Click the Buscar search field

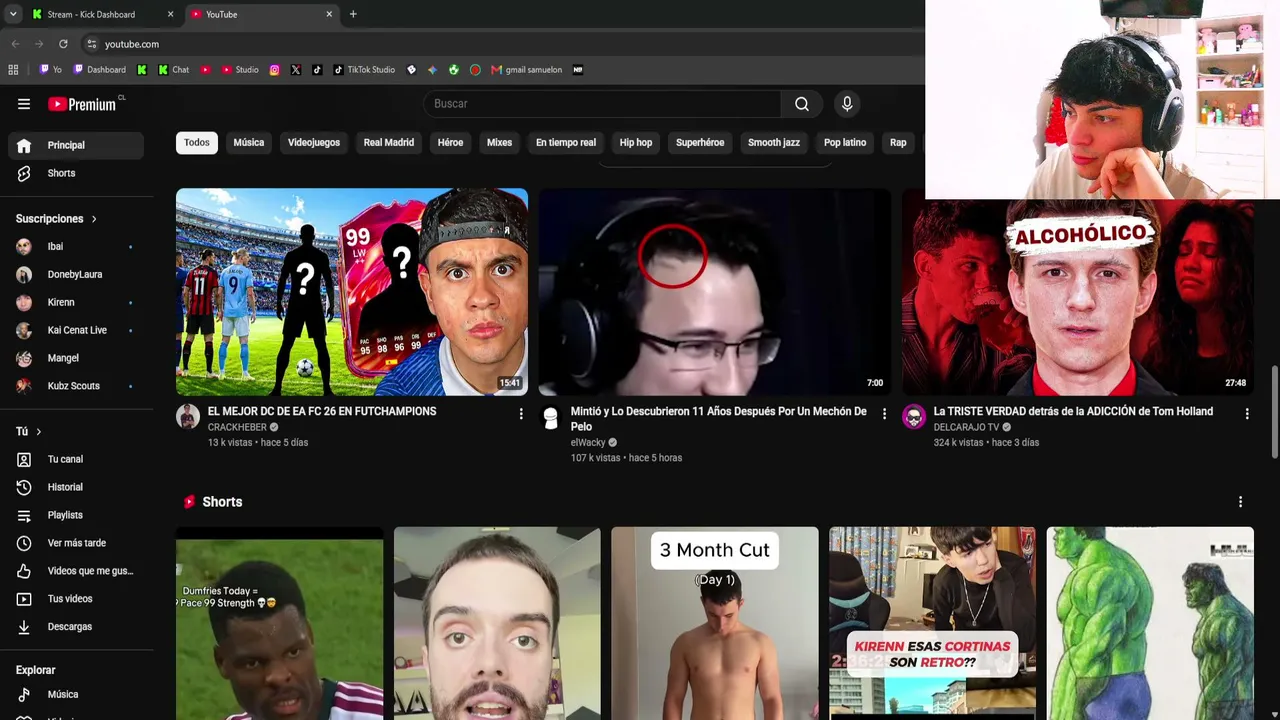[603, 104]
